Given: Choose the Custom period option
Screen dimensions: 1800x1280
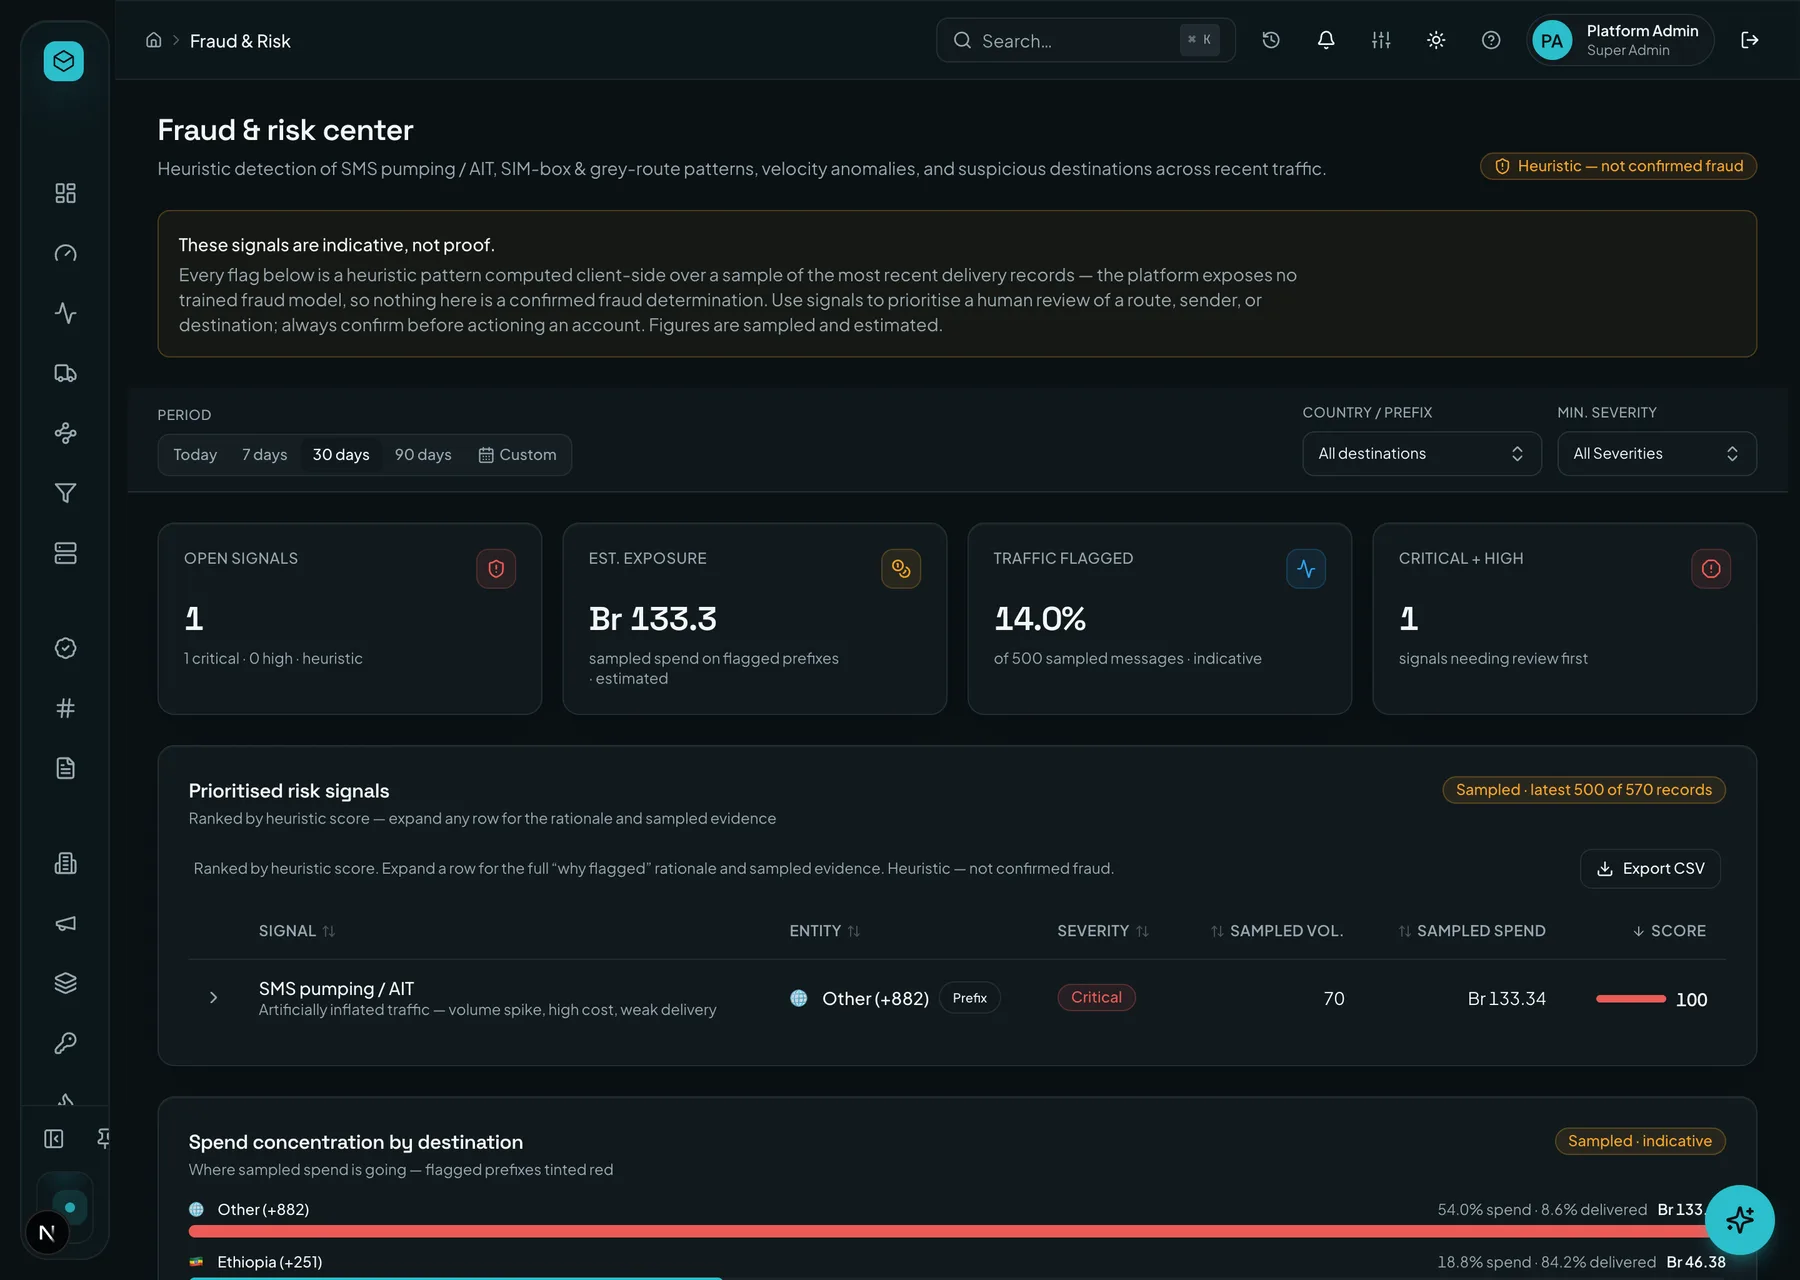Looking at the screenshot, I should click(517, 455).
